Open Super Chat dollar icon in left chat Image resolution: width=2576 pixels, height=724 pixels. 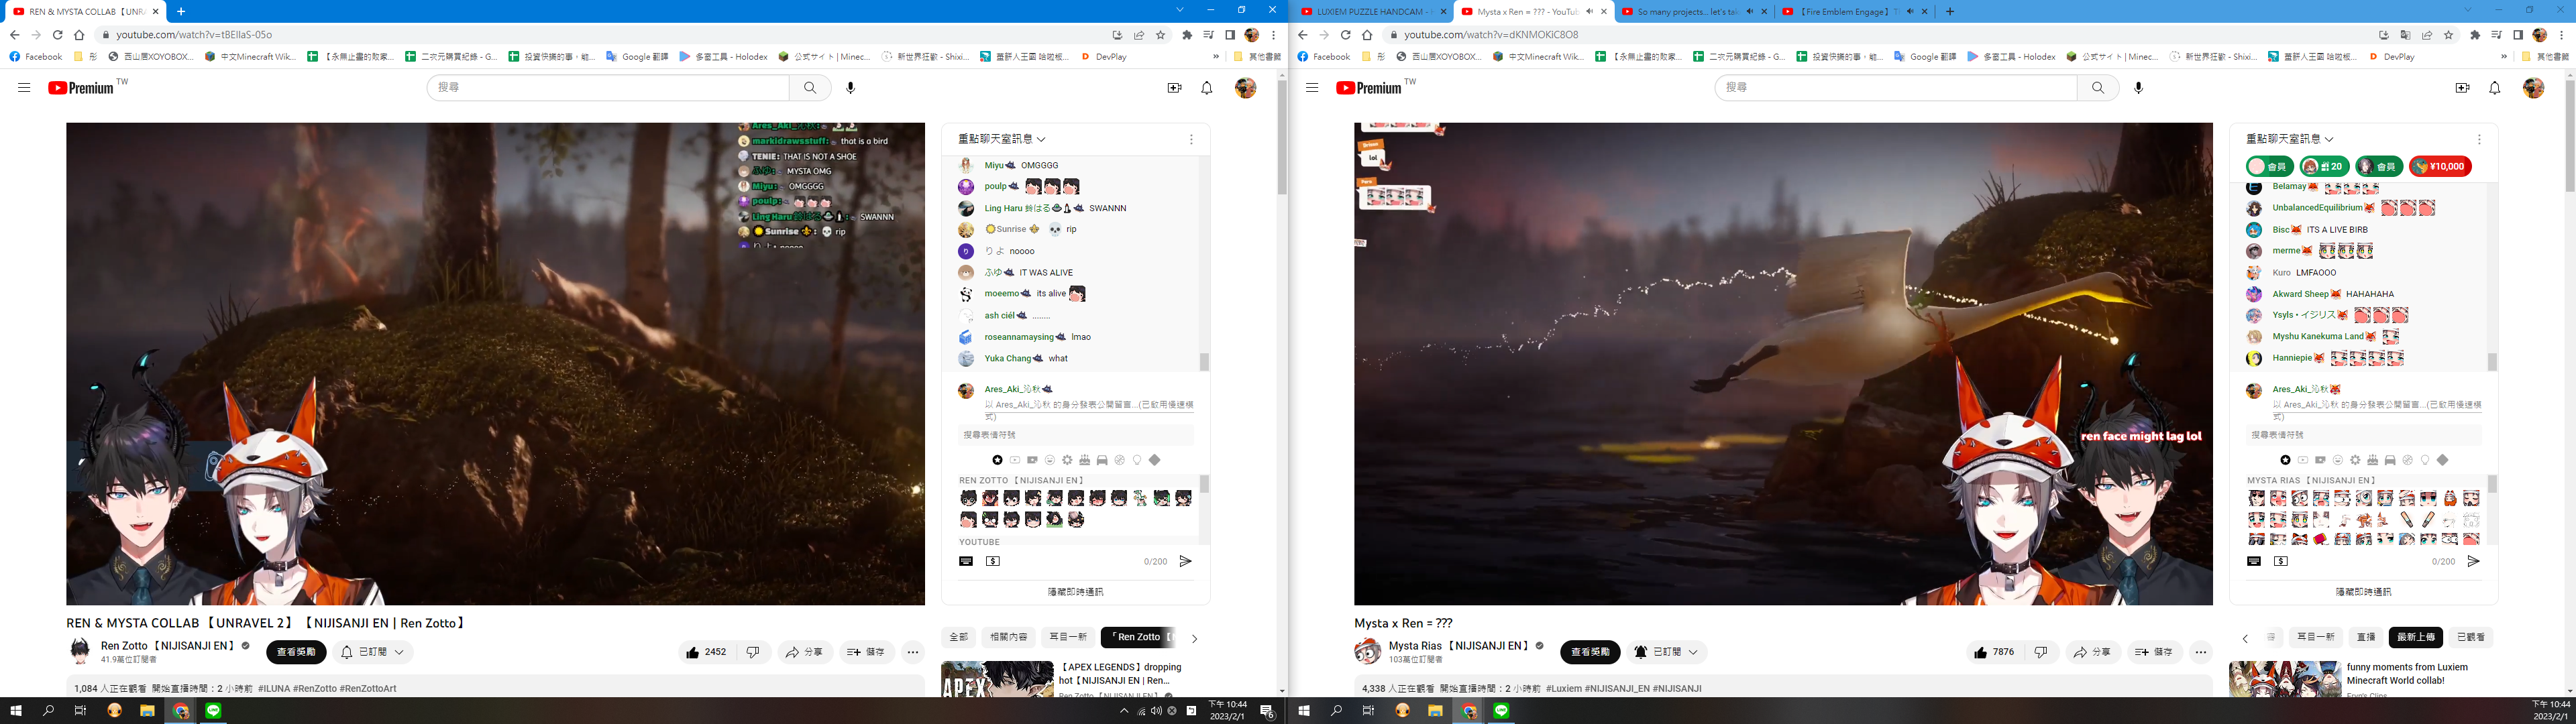point(993,561)
